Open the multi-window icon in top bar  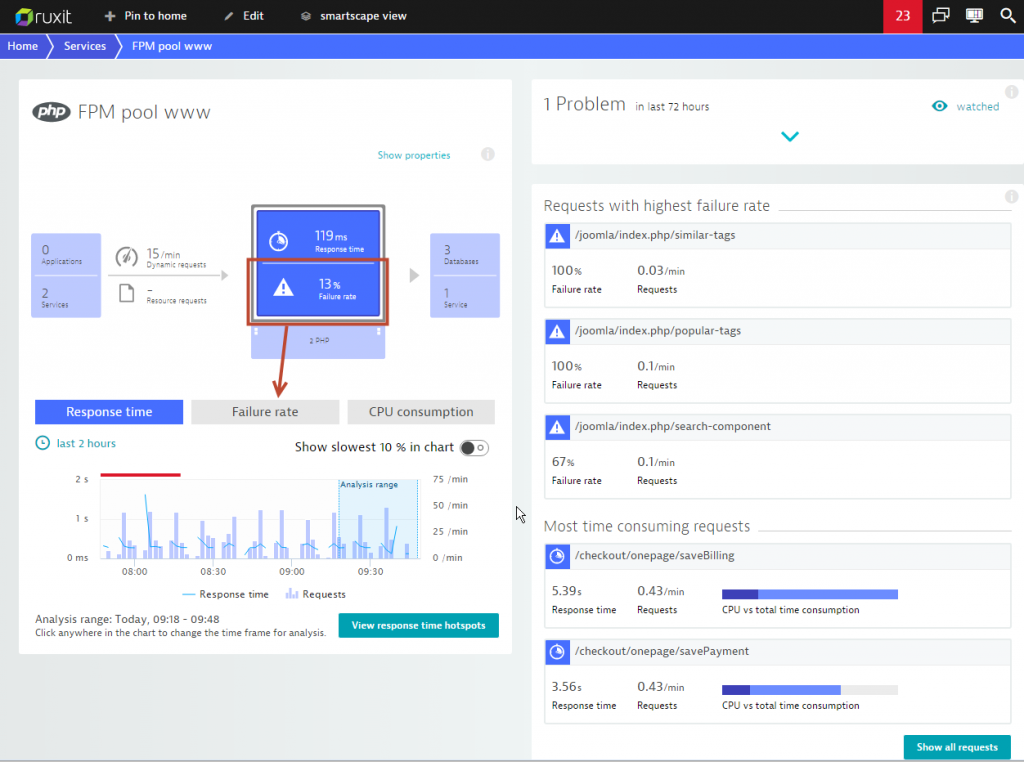pos(940,15)
